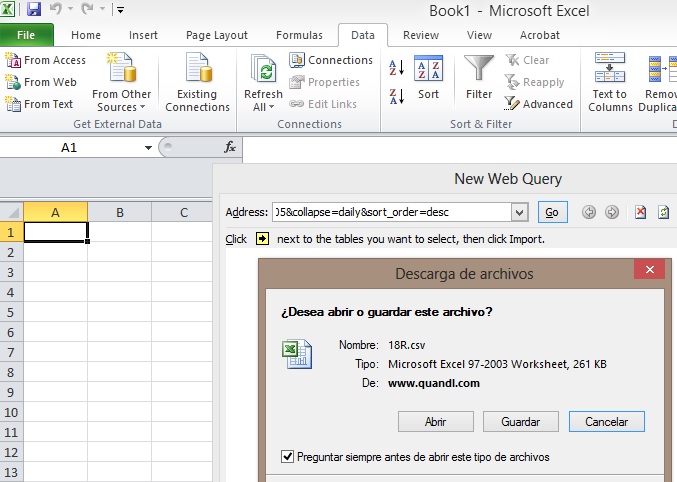
Task: Click the Name Box showing A1
Action: pos(69,148)
